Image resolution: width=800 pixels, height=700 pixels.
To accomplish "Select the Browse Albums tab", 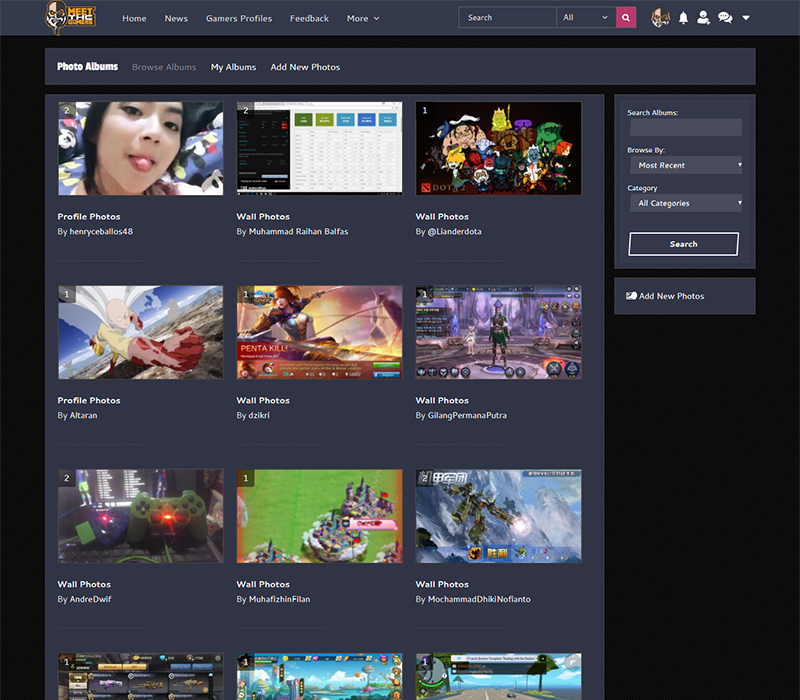I will tap(164, 67).
